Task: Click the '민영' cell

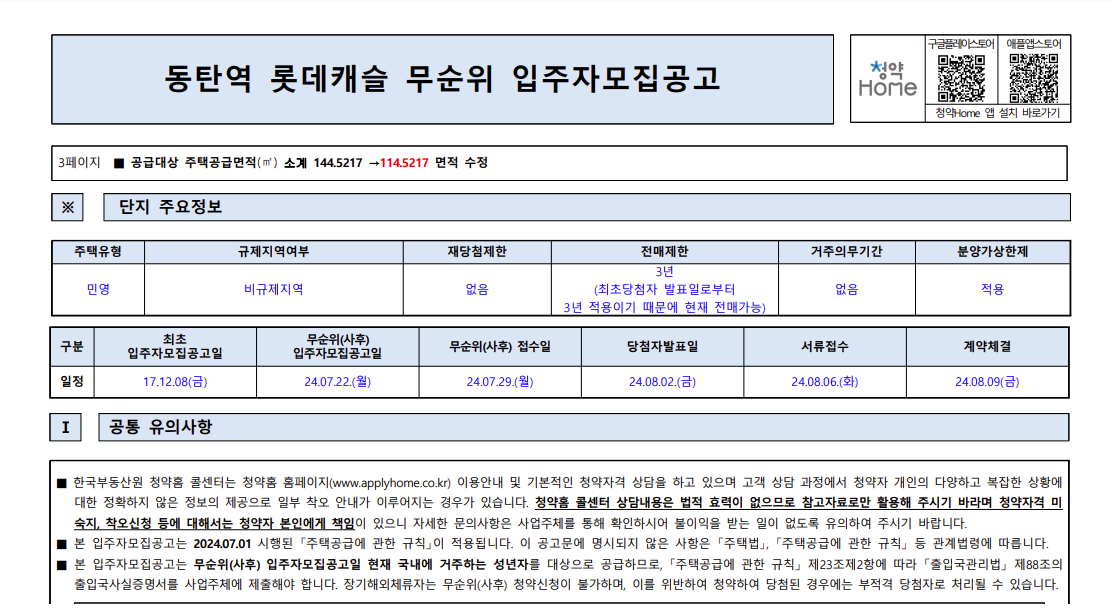Action: tap(98, 289)
